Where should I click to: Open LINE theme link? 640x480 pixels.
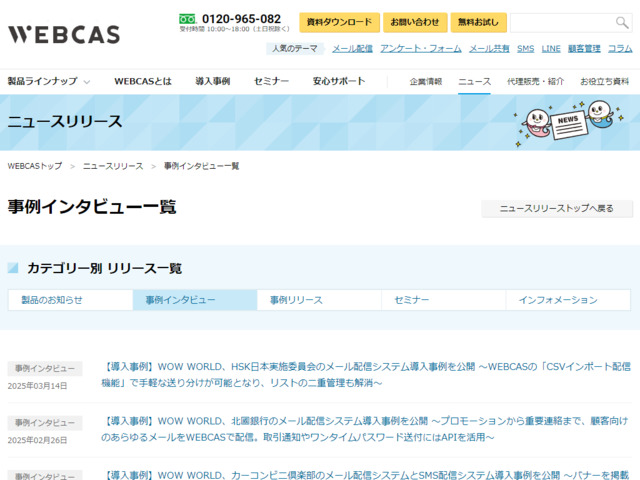point(551,49)
